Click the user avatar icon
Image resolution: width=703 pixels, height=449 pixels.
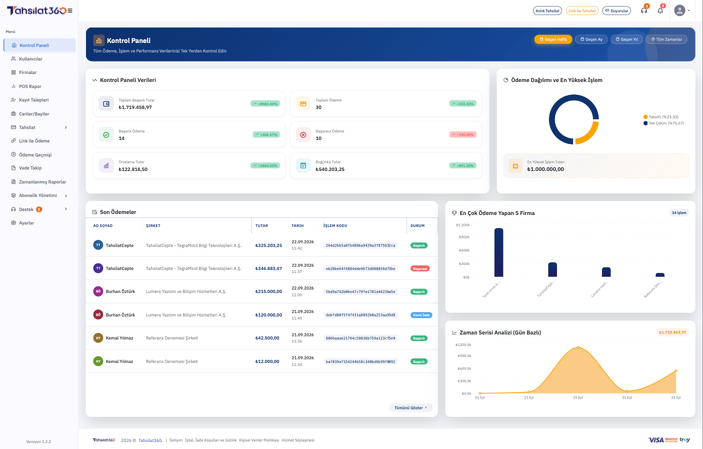pyautogui.click(x=680, y=10)
